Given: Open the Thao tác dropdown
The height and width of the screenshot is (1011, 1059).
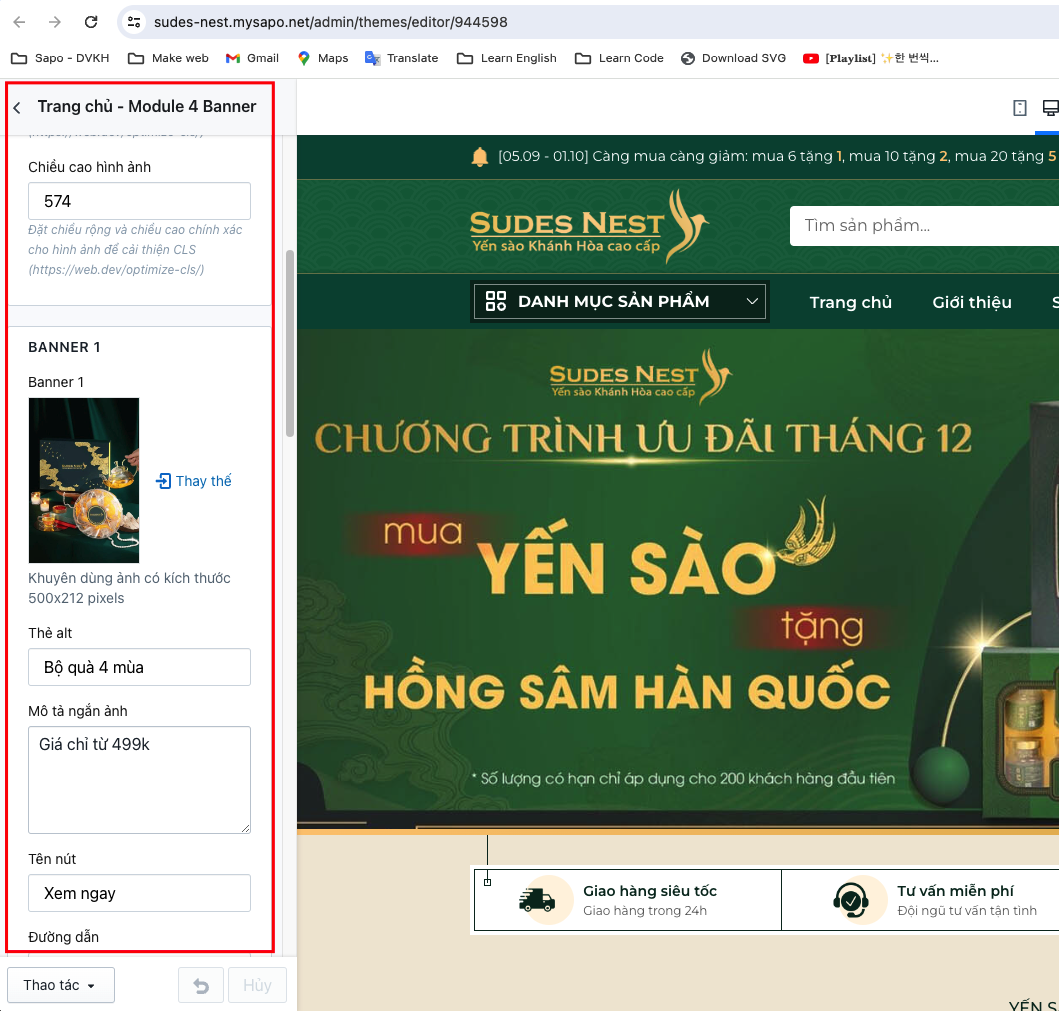Looking at the screenshot, I should pos(61,985).
